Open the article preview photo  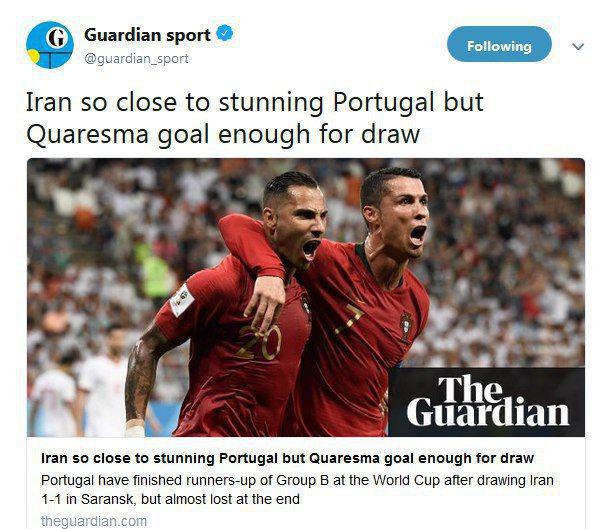(x=306, y=297)
